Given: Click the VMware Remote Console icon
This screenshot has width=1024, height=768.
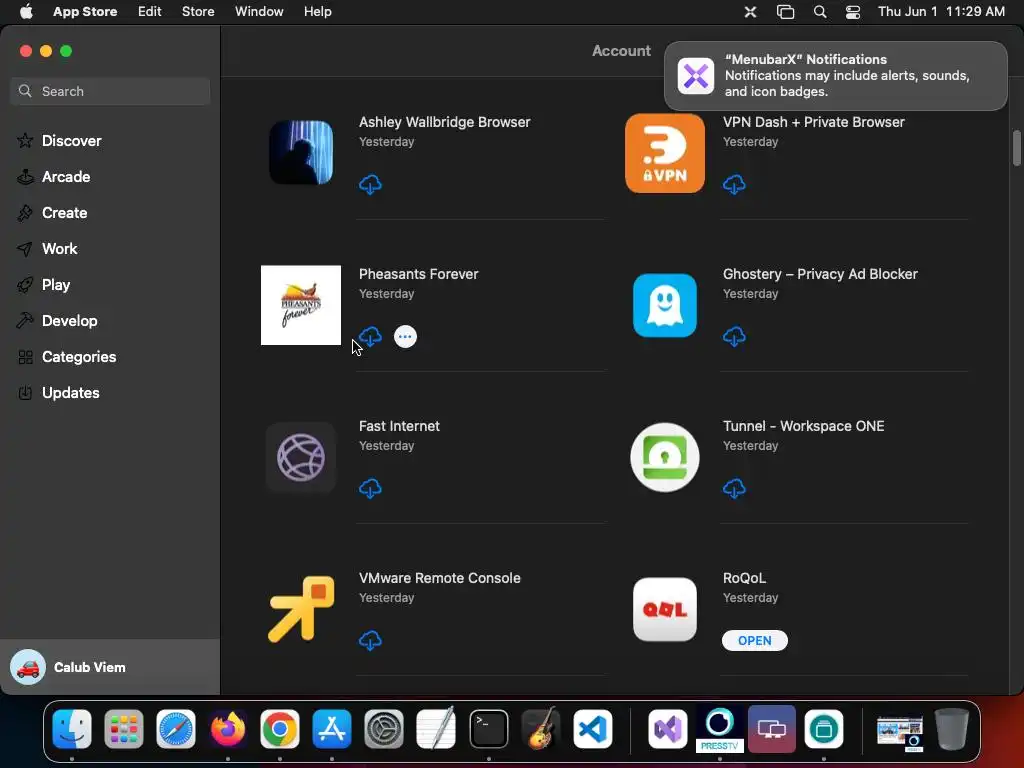Looking at the screenshot, I should click(x=301, y=609).
